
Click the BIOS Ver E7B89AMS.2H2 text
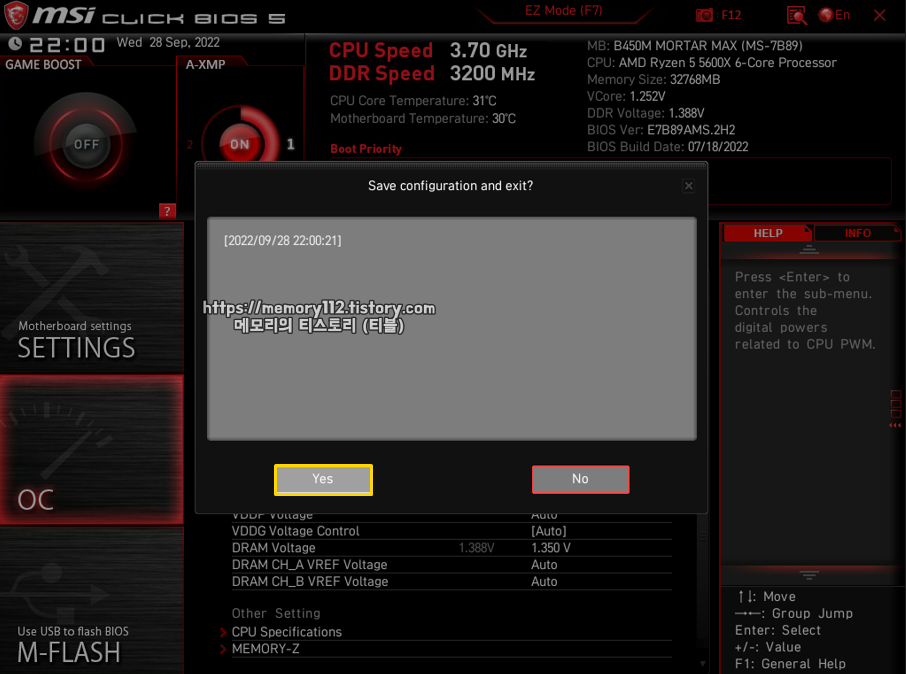click(x=661, y=129)
